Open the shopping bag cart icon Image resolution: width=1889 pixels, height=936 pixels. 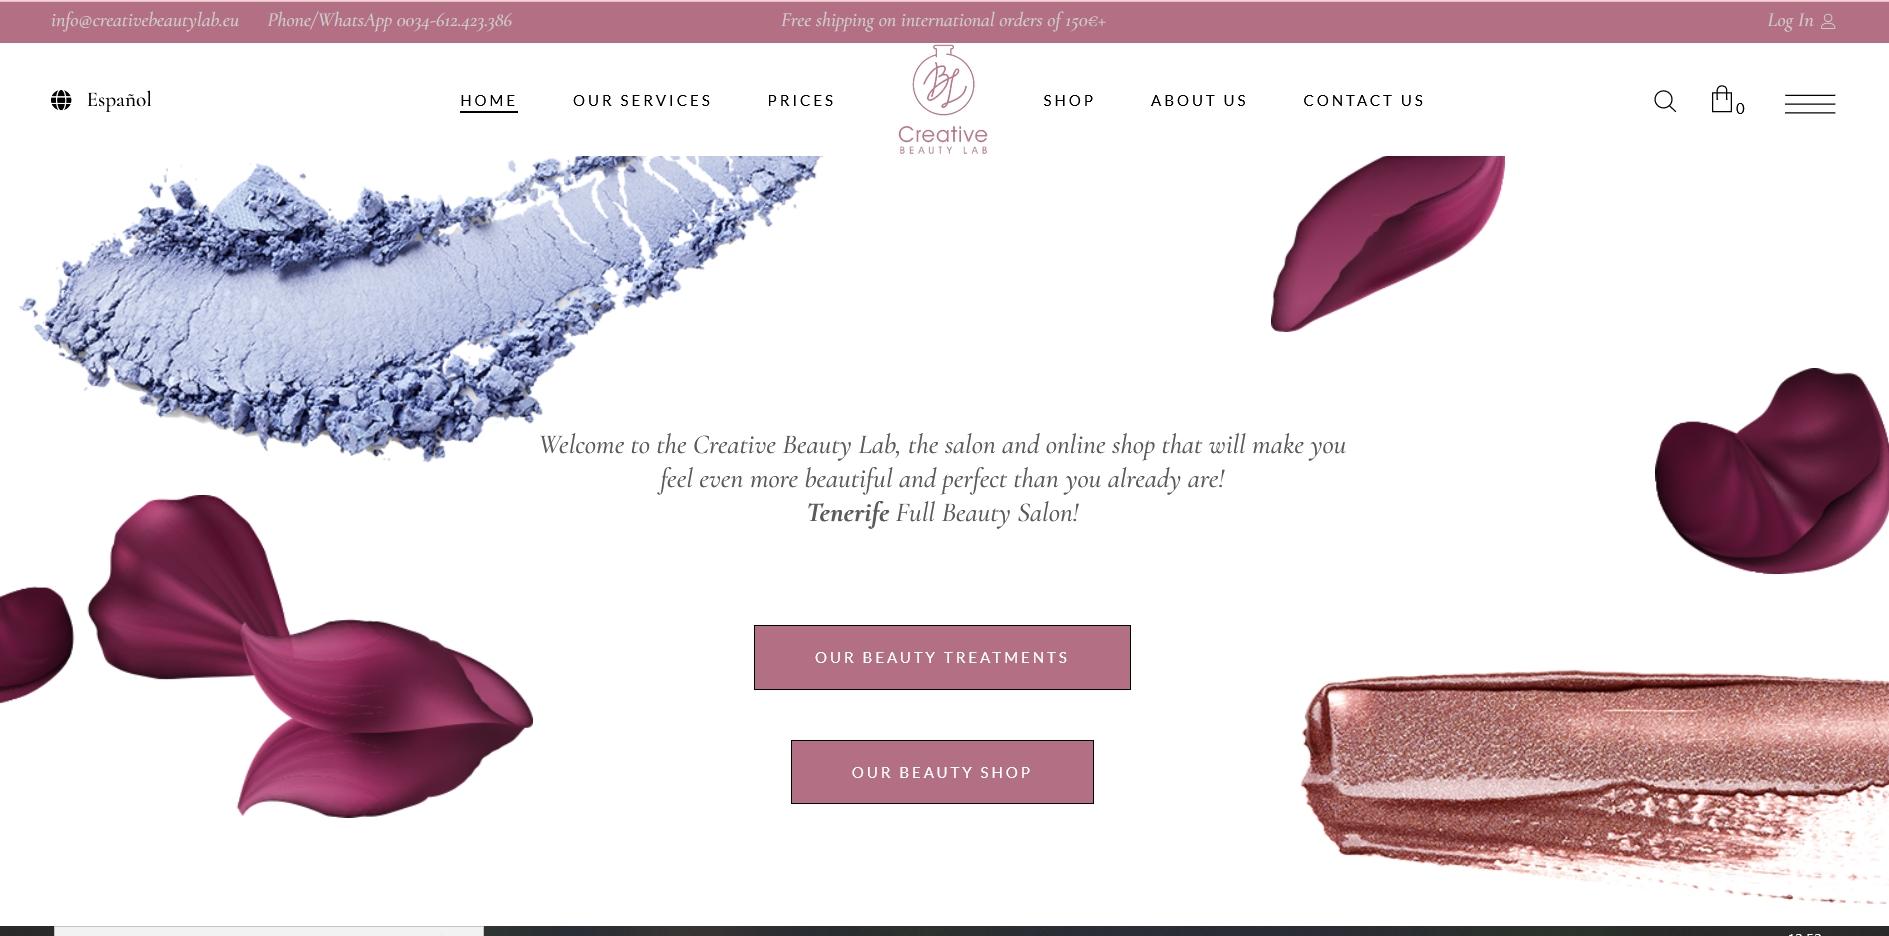1721,99
